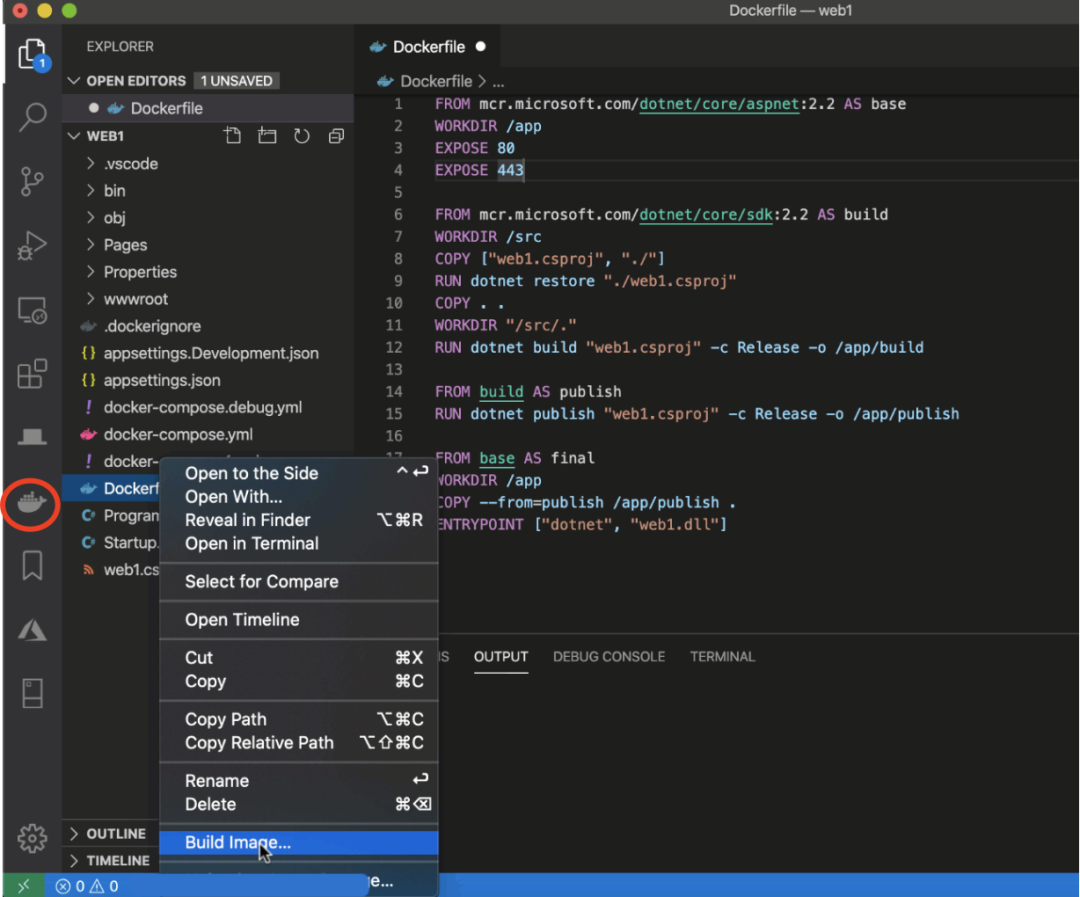Screen dimensions: 1080x897
Task: Open the Remote Explorer view icon
Action: tap(32, 310)
